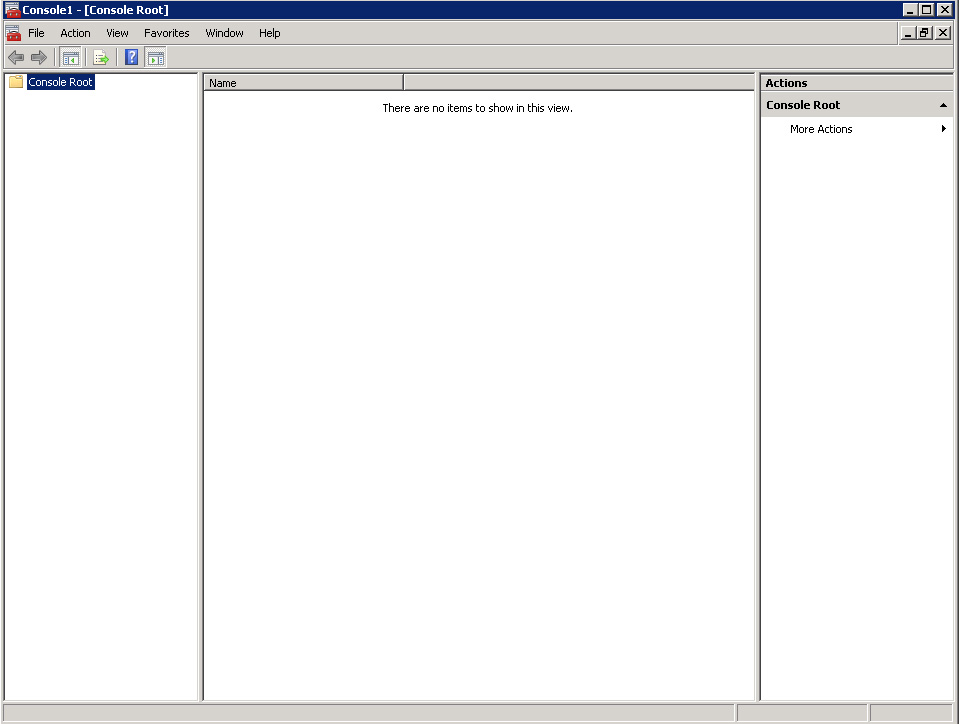The height and width of the screenshot is (724, 959).
Task: Click the Console1 title bar text
Action: coord(95,10)
